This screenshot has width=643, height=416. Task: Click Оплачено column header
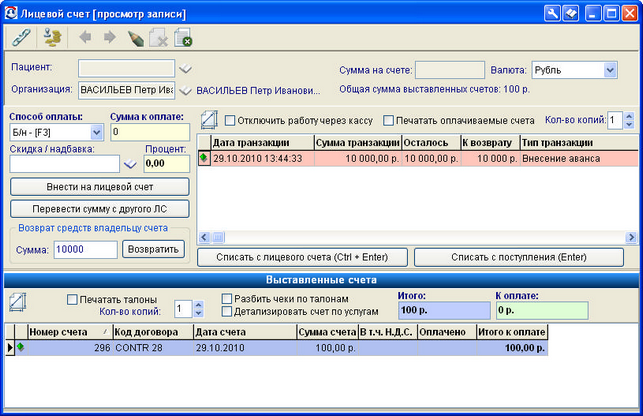(447, 332)
